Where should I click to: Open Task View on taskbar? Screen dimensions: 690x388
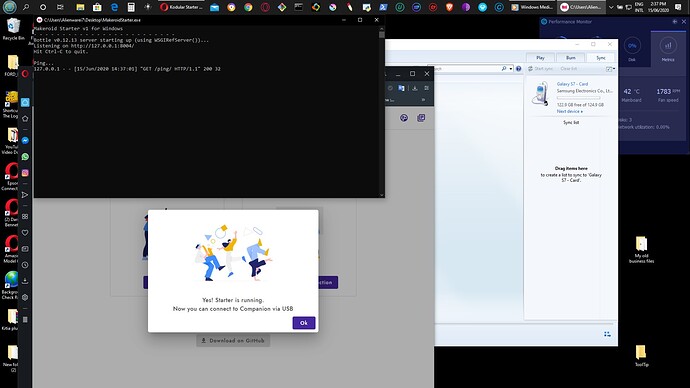coord(60,7)
